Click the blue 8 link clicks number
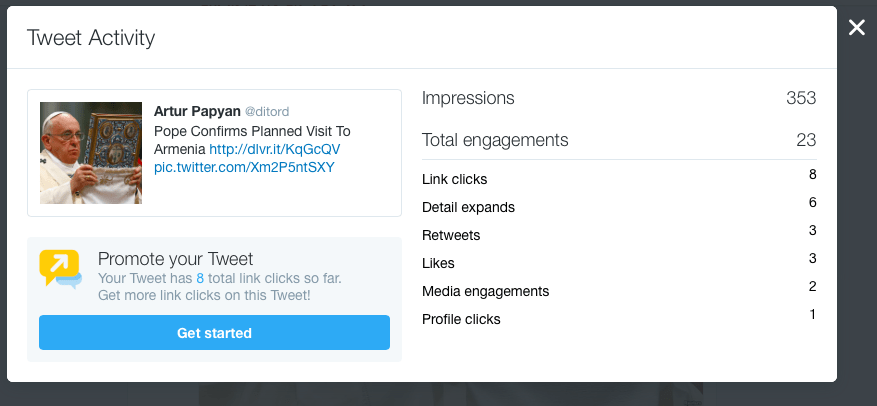This screenshot has height=406, width=877. pyautogui.click(x=200, y=278)
